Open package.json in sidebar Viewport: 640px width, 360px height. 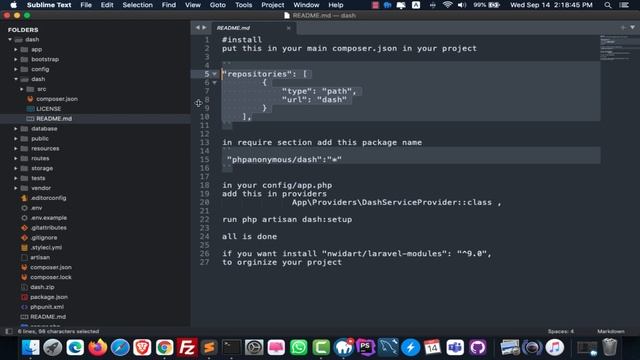coord(49,297)
